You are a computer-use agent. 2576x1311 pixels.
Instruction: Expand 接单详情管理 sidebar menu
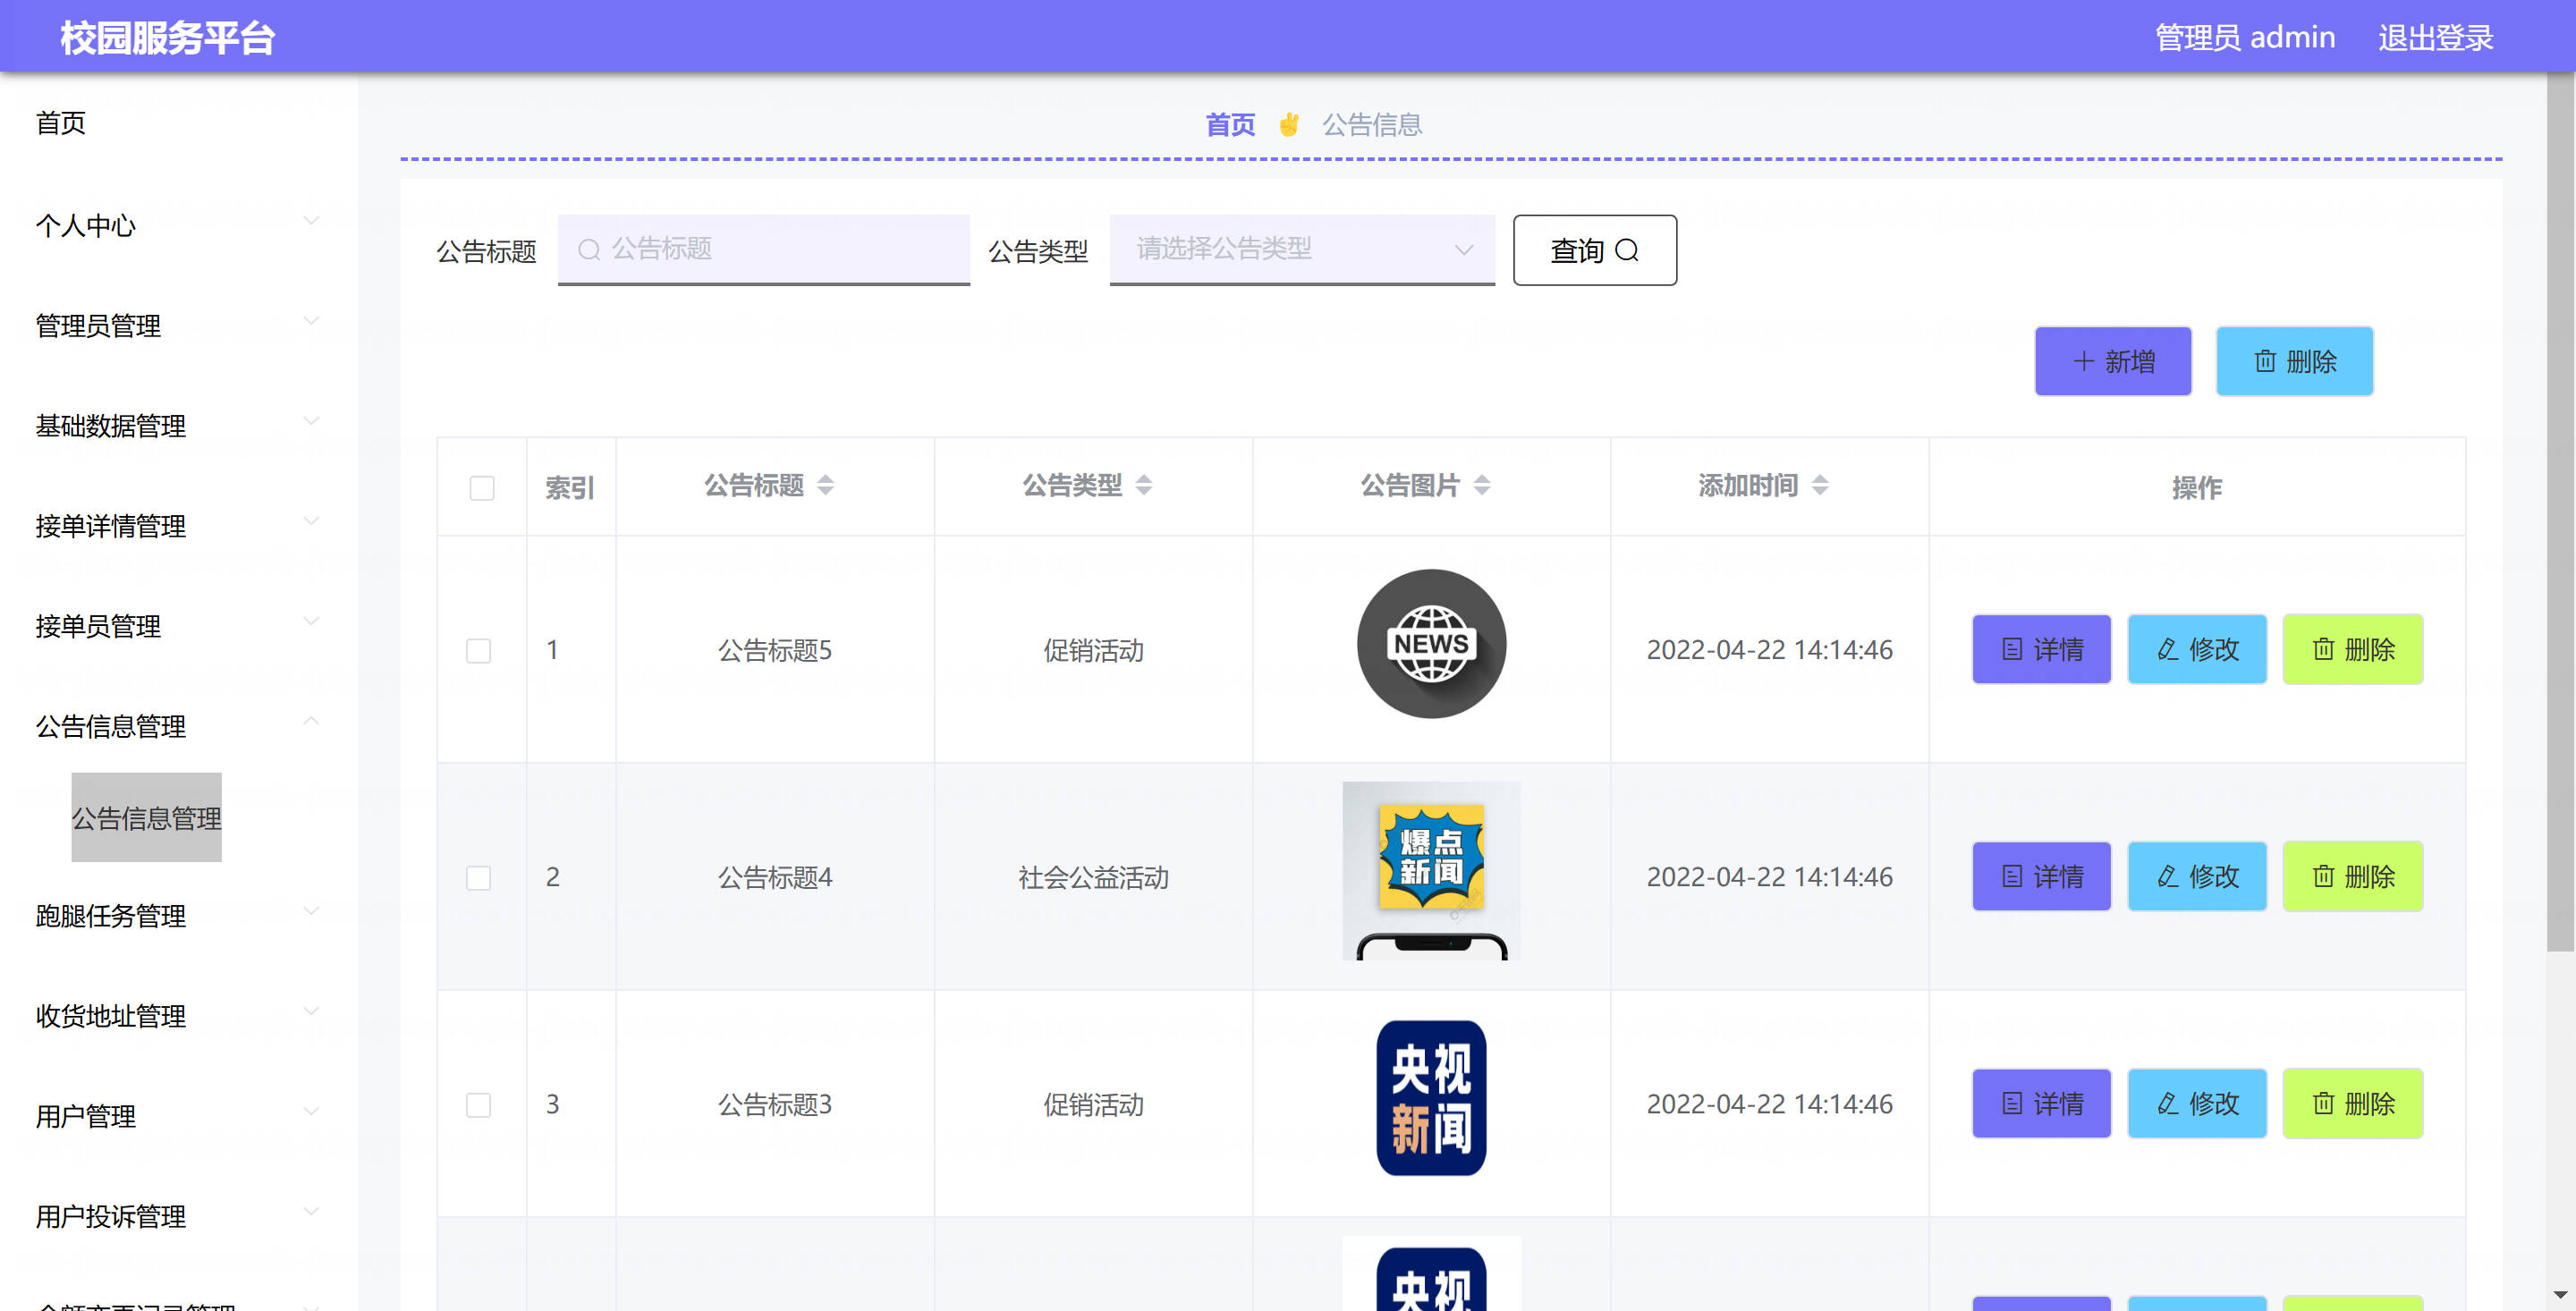coord(179,525)
